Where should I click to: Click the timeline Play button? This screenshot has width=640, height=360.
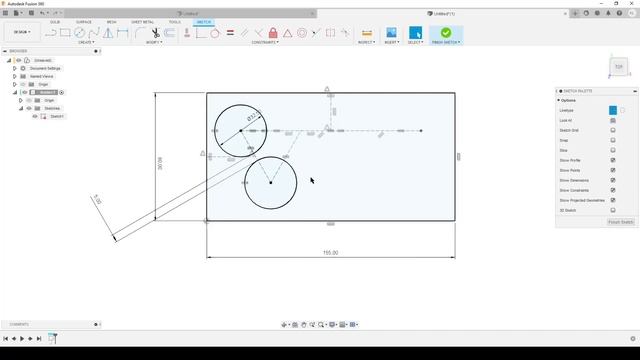tap(22, 338)
